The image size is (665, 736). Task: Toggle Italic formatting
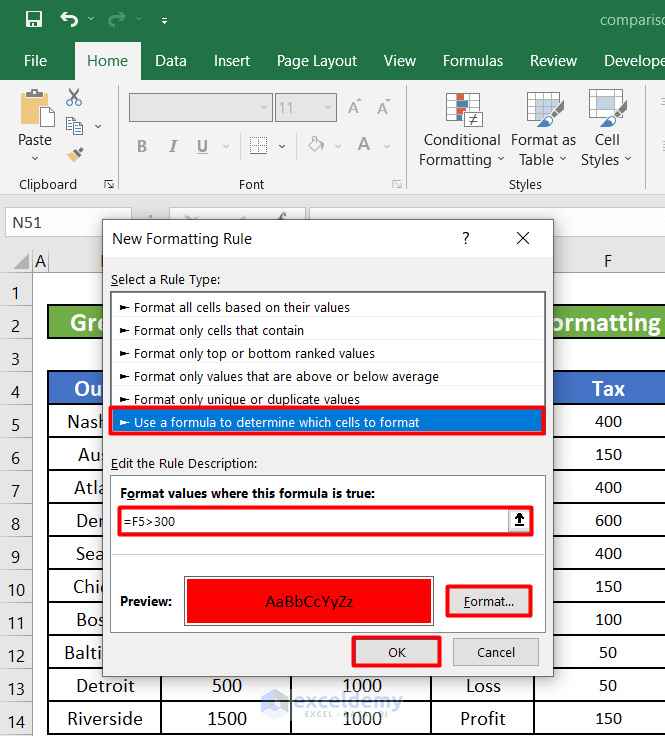[x=173, y=146]
